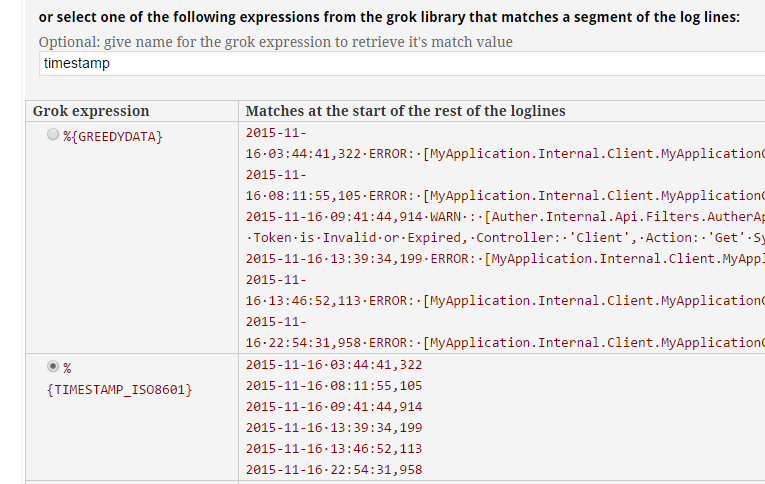
Task: Select the %{GREEDYDATA} radio button
Action: pyautogui.click(x=53, y=134)
